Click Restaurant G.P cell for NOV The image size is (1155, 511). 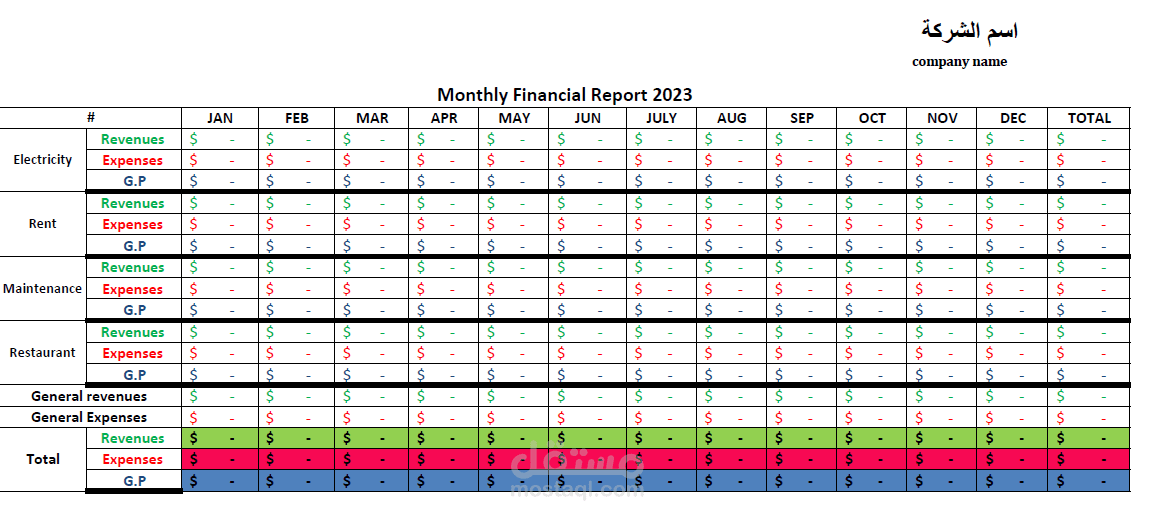[942, 375]
